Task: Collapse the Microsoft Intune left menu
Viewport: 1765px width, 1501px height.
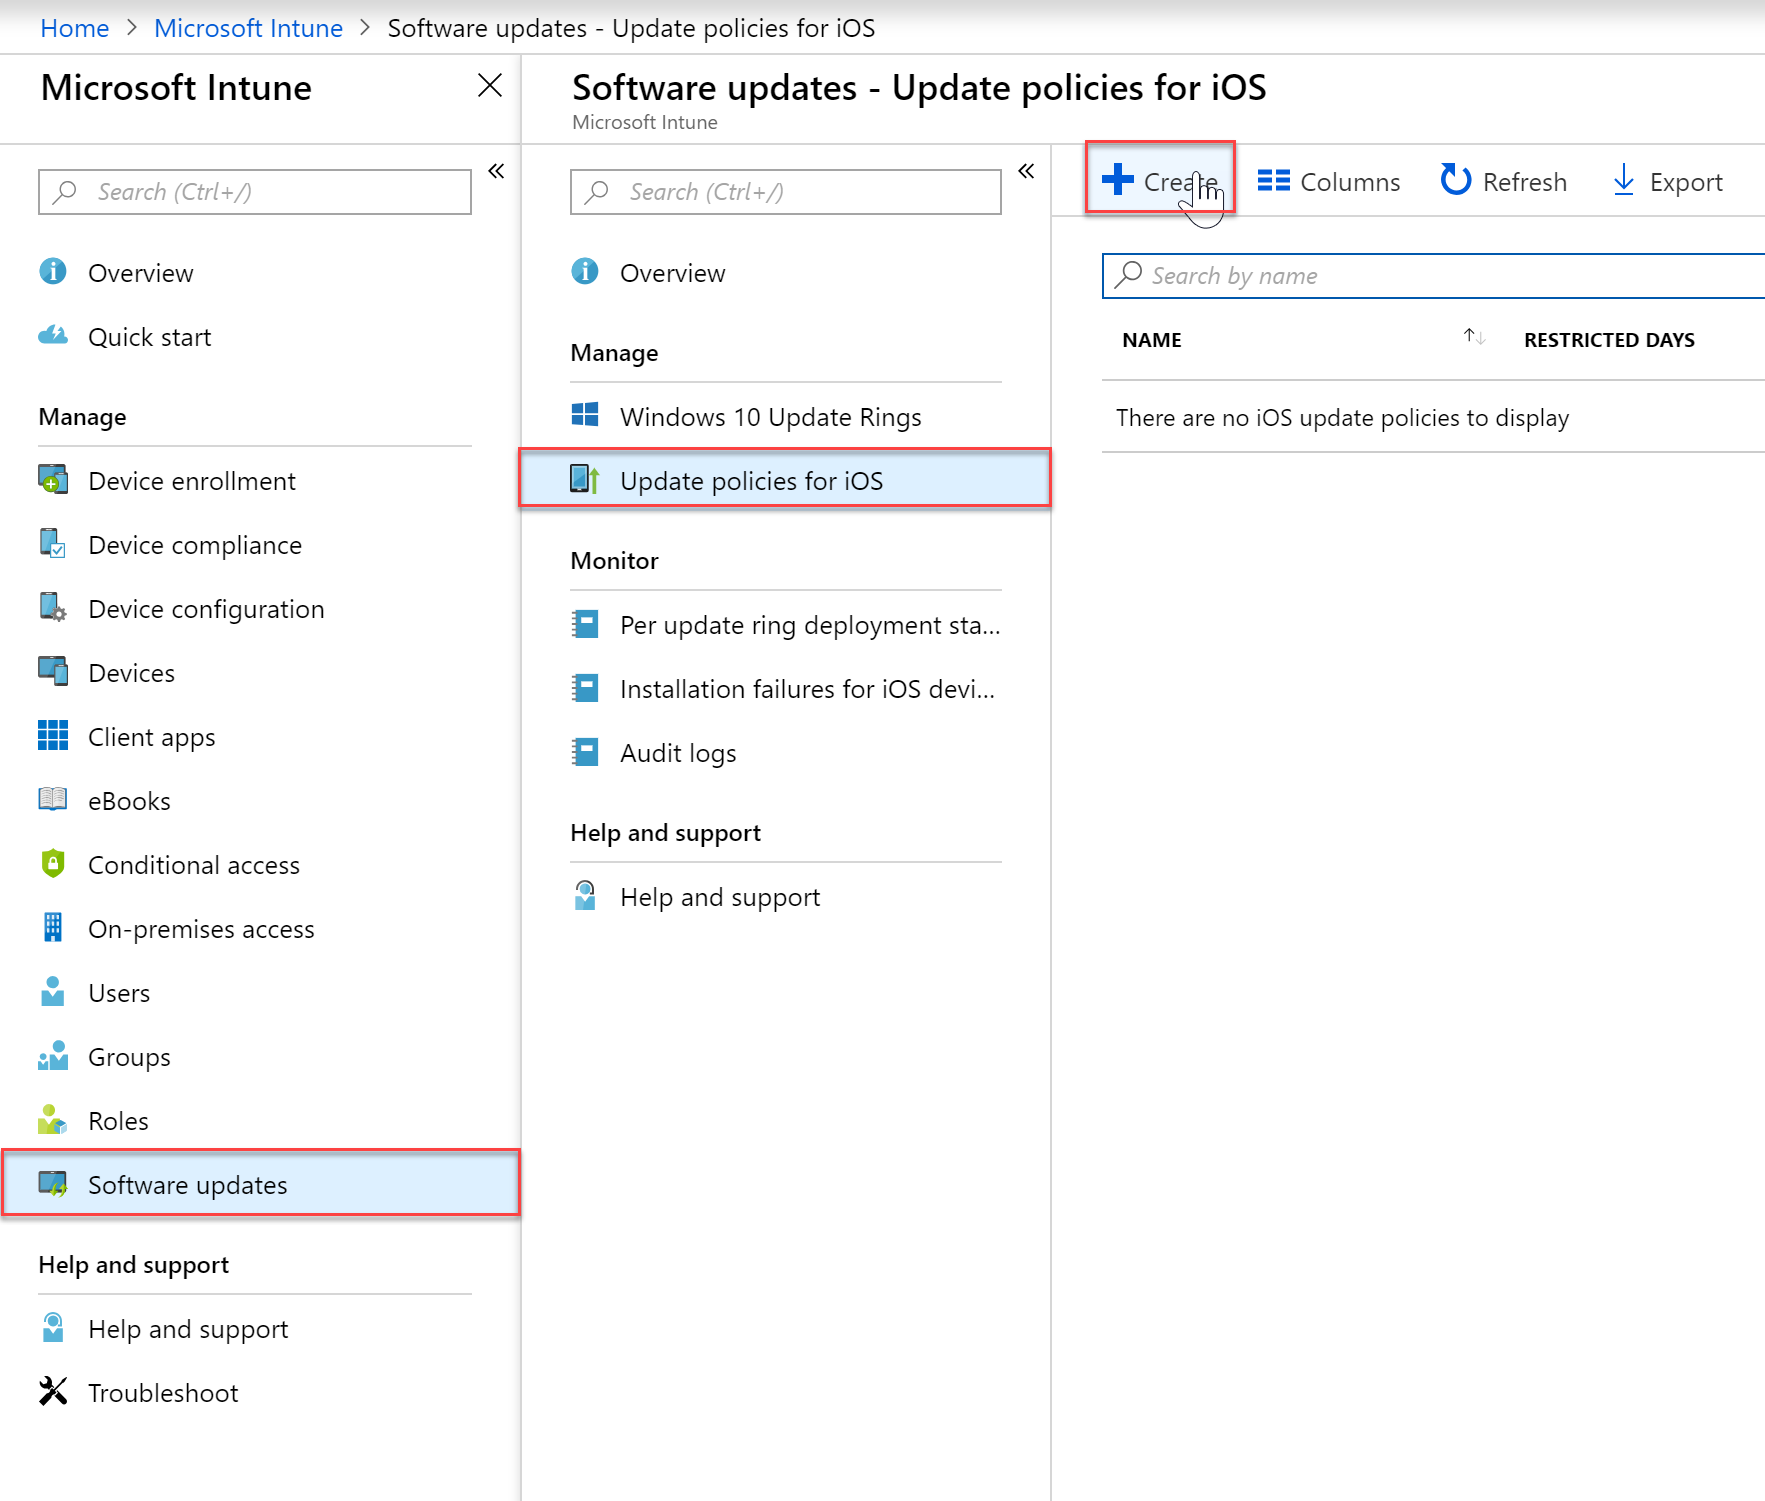Action: [x=496, y=171]
